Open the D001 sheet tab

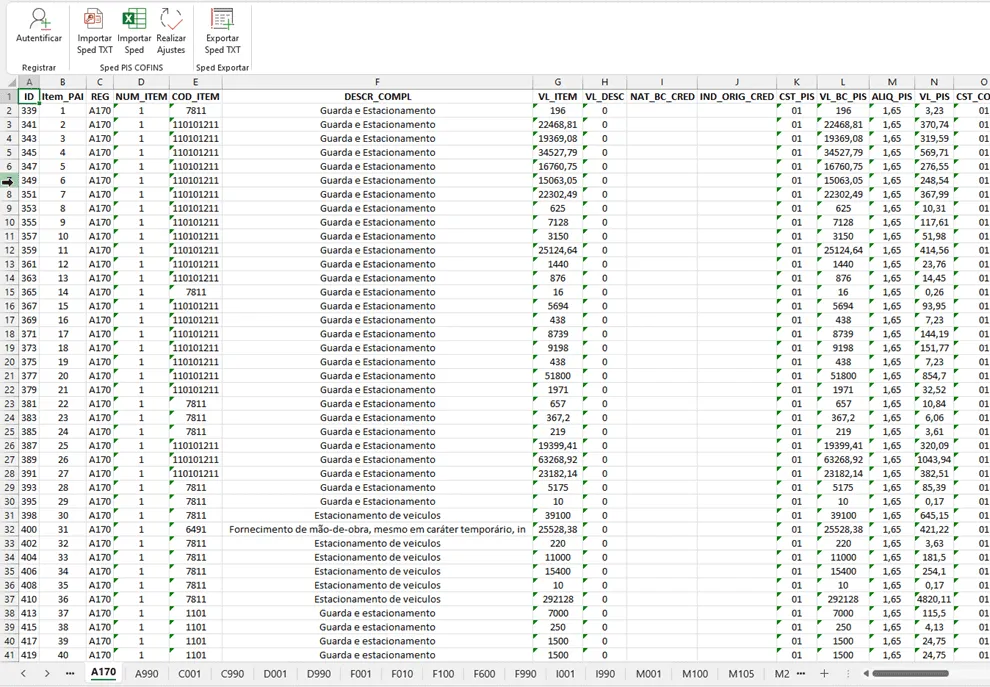[275, 674]
